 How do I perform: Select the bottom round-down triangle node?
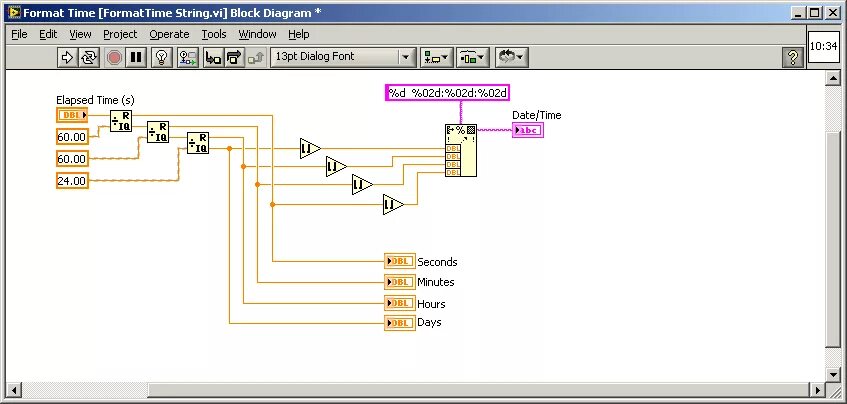tap(392, 205)
